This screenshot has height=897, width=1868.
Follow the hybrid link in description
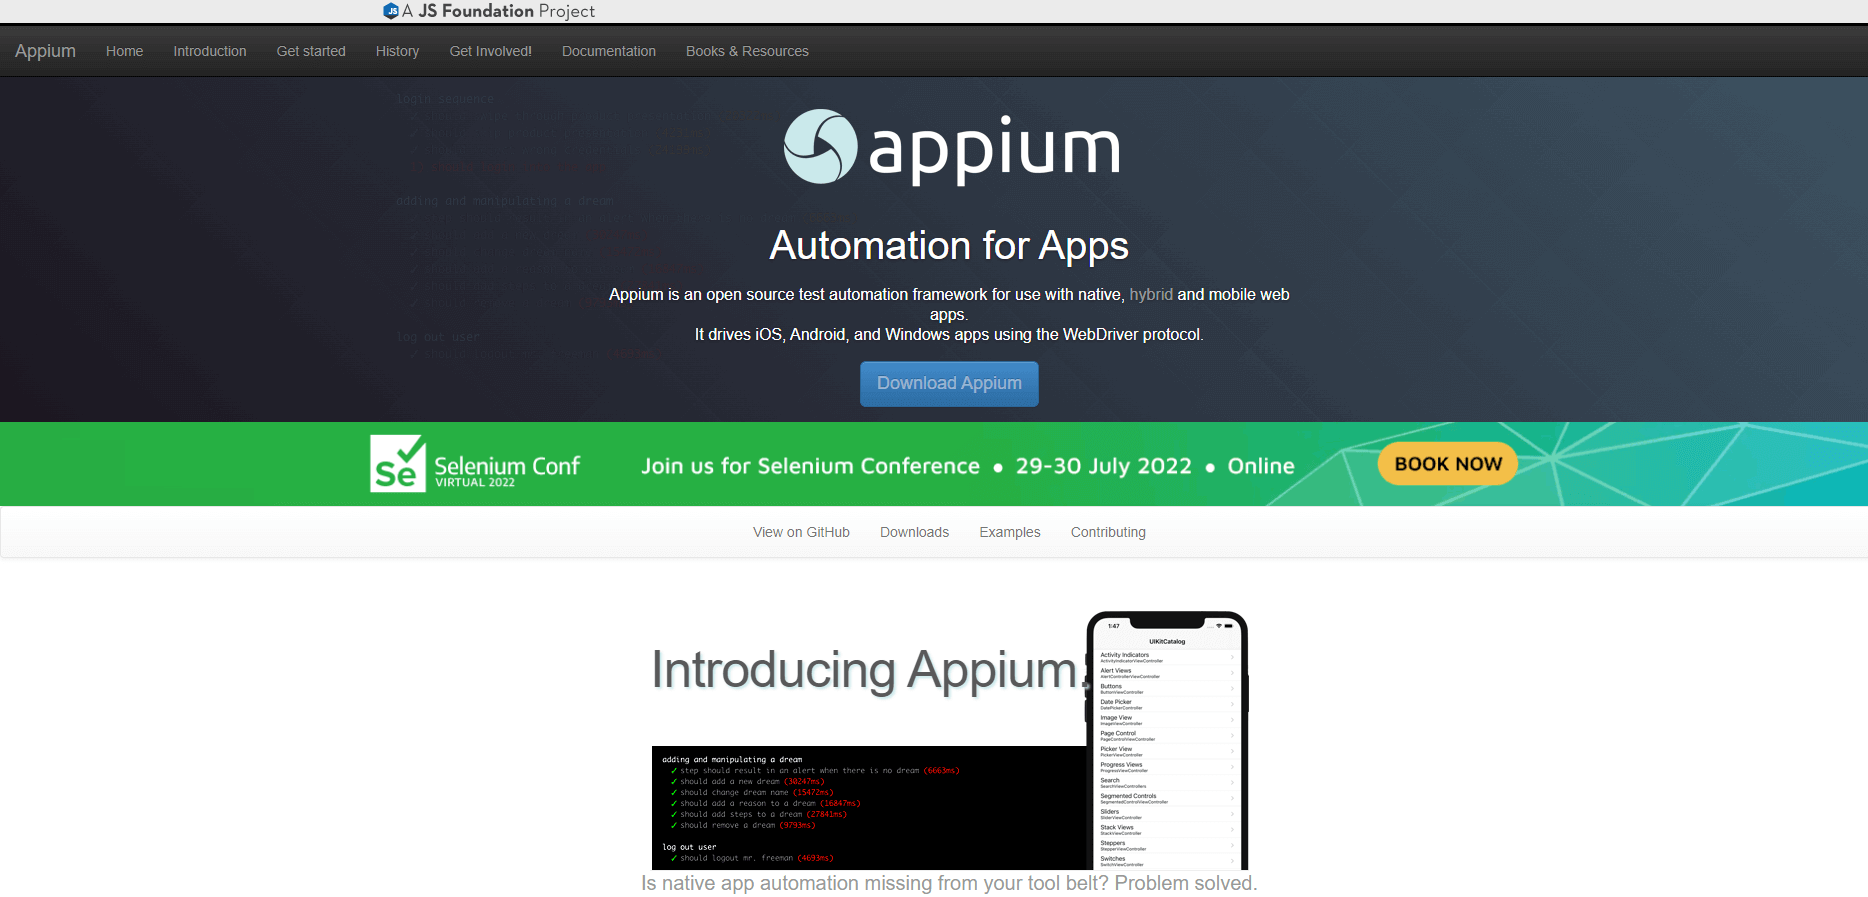click(x=1151, y=294)
